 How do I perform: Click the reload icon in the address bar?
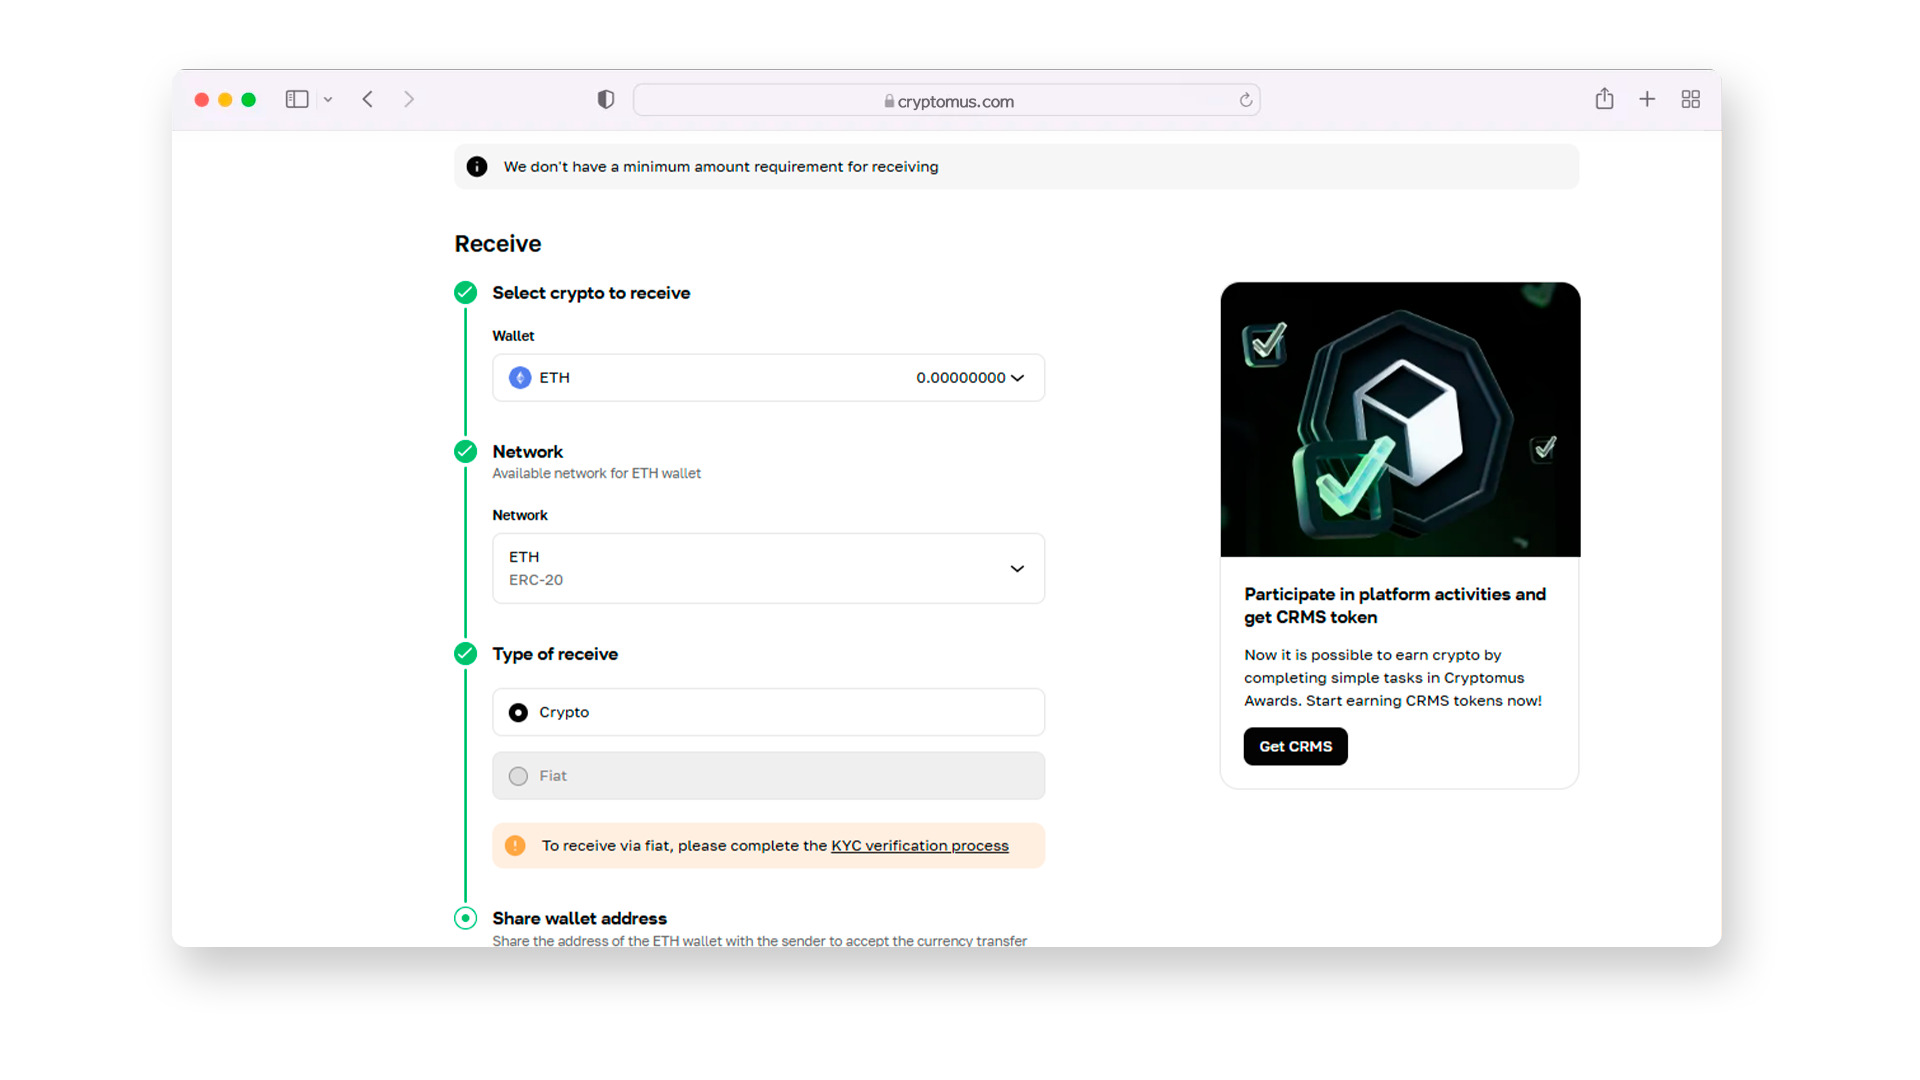point(1245,100)
